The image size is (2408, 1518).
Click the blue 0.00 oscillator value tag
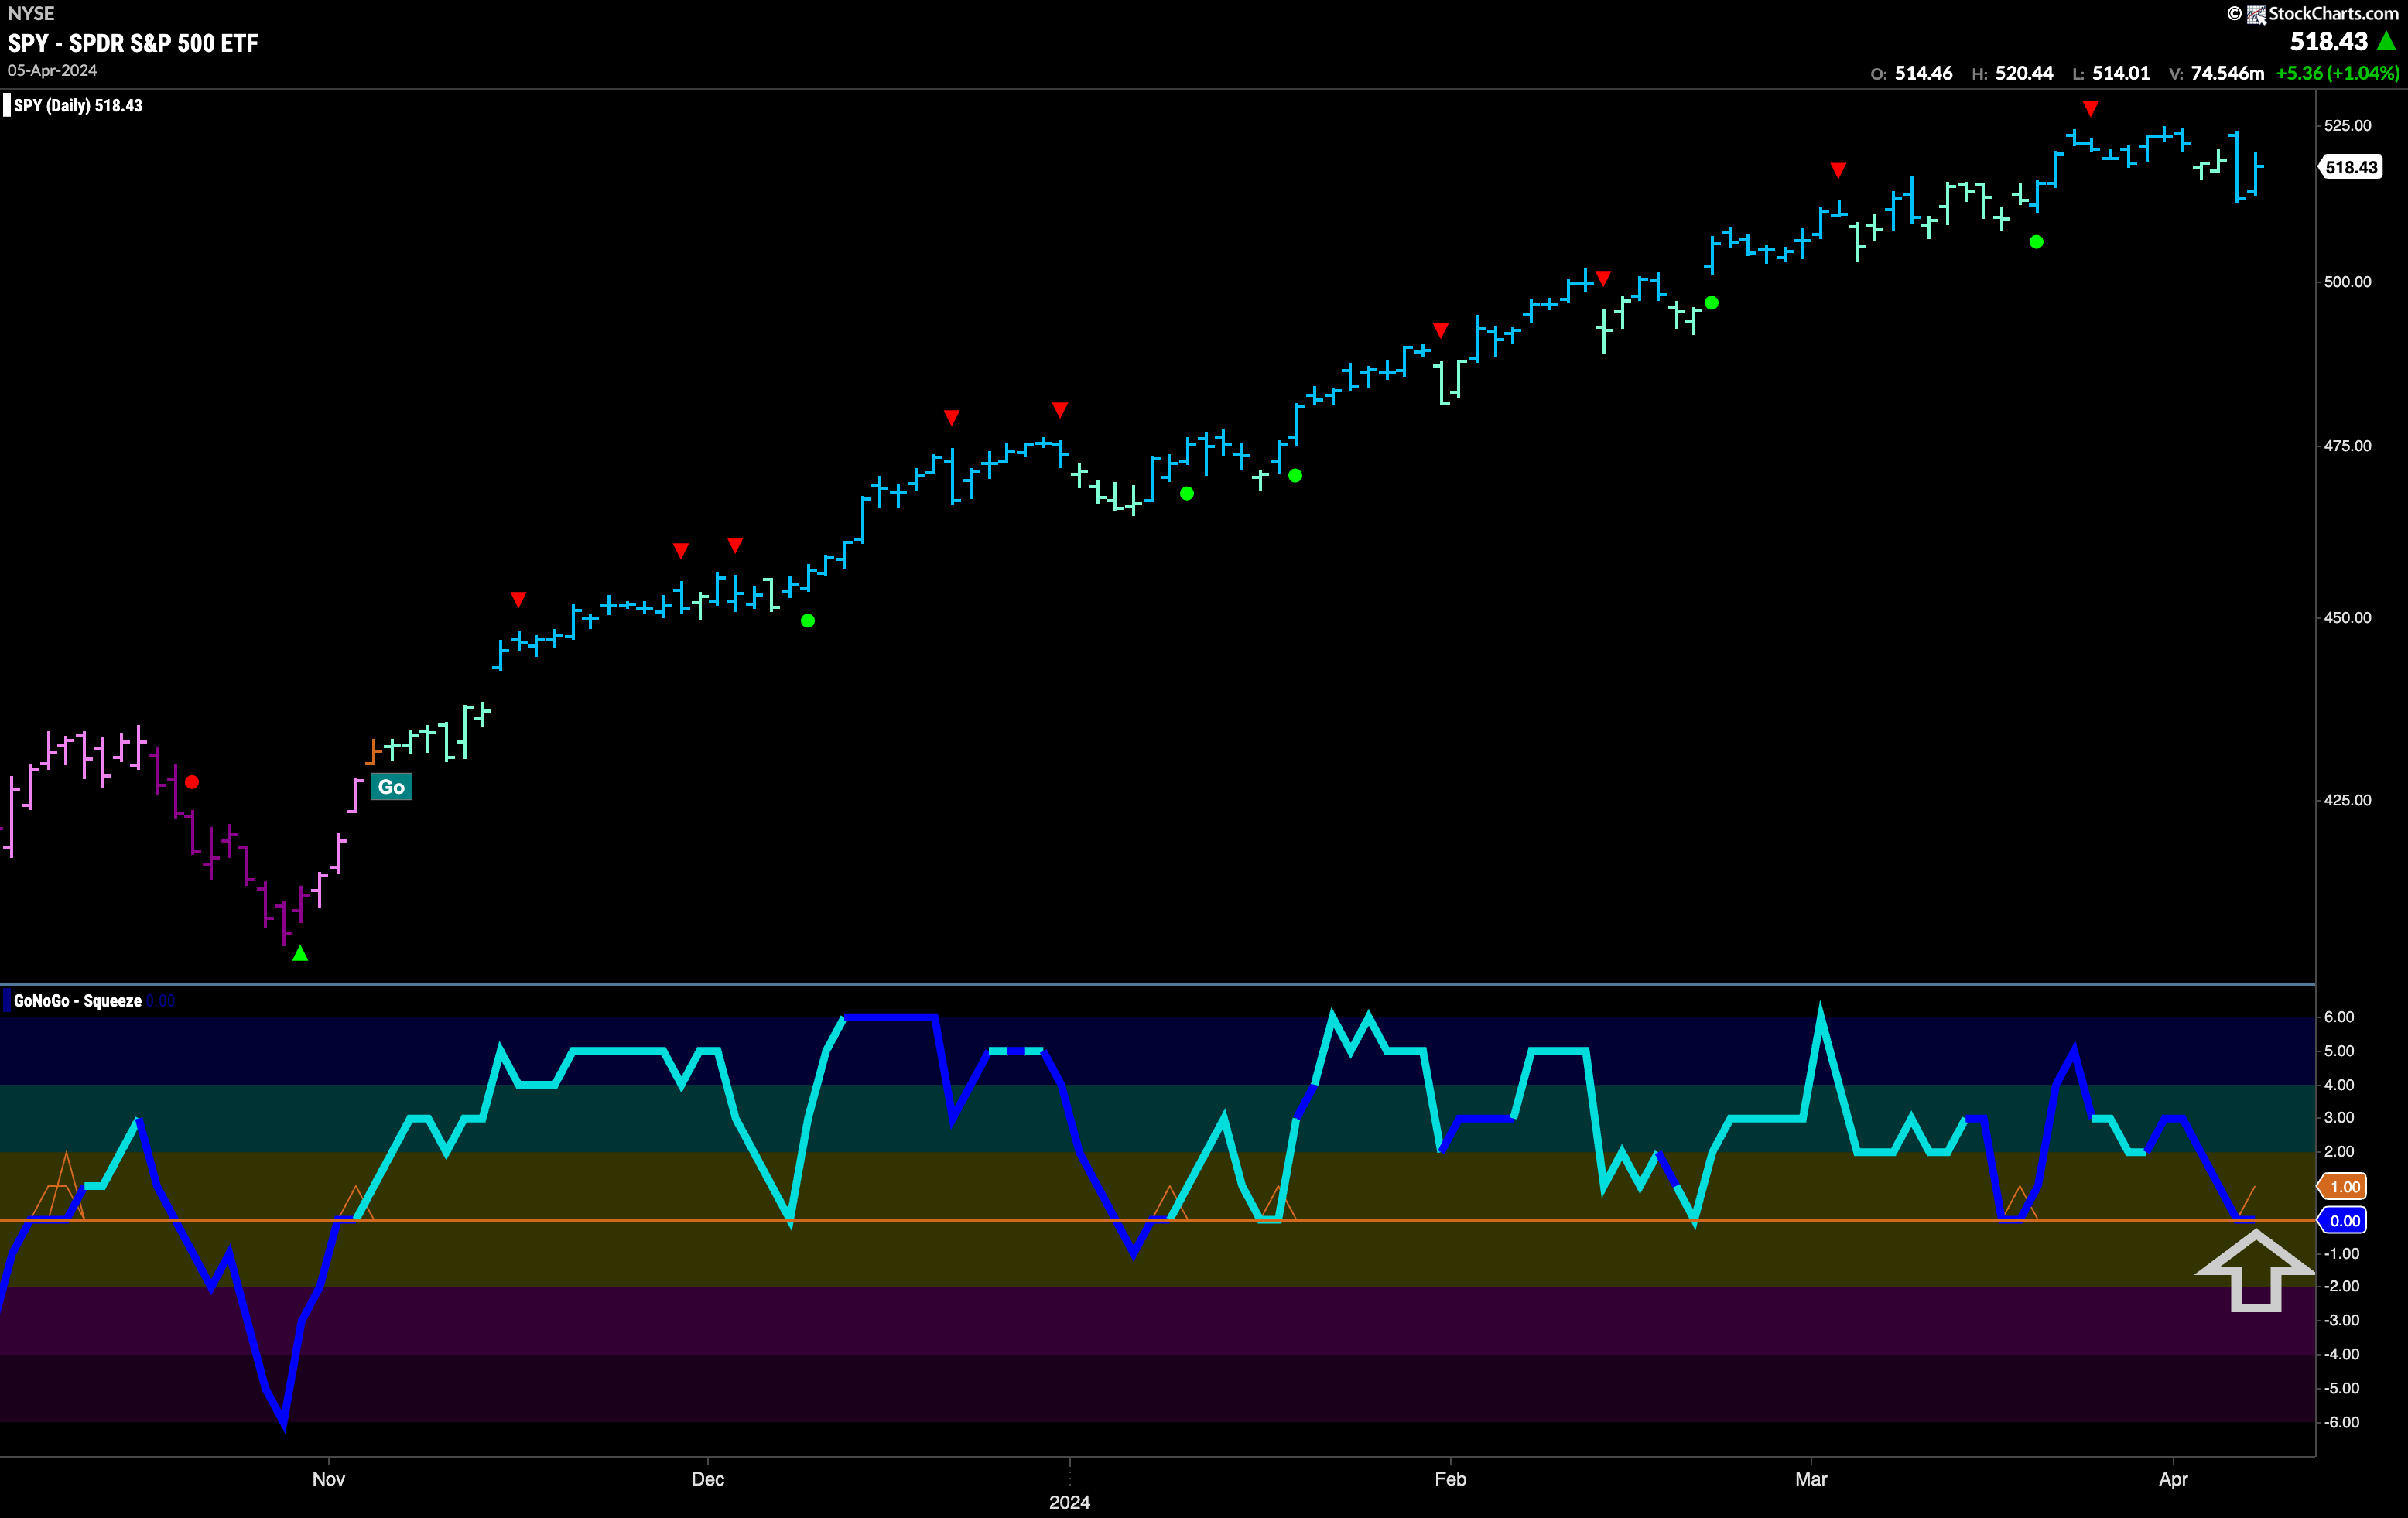click(2344, 1220)
